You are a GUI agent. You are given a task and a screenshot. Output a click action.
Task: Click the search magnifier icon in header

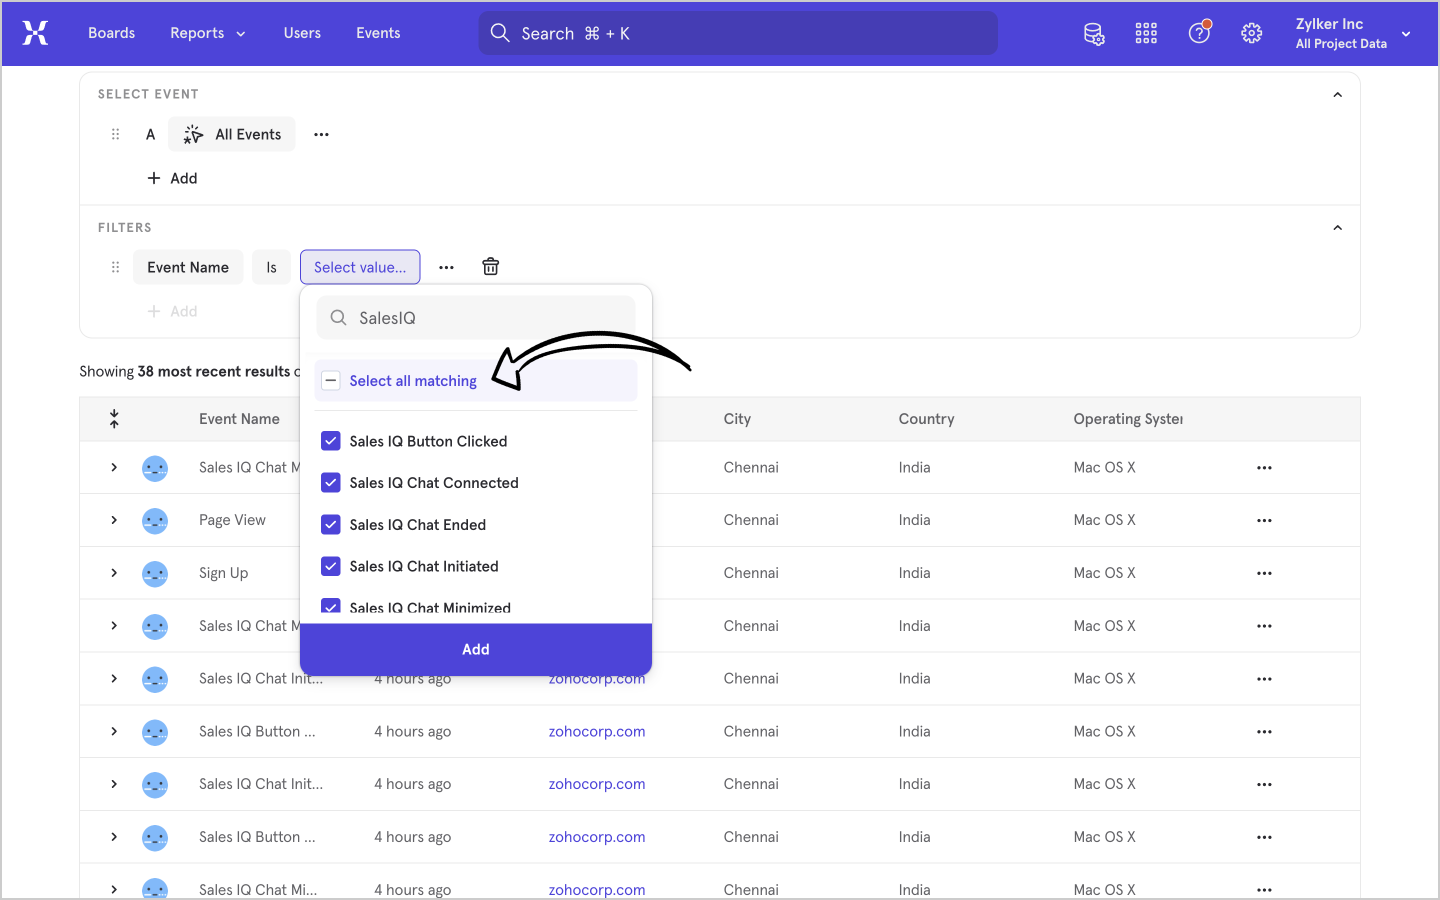pos(500,33)
